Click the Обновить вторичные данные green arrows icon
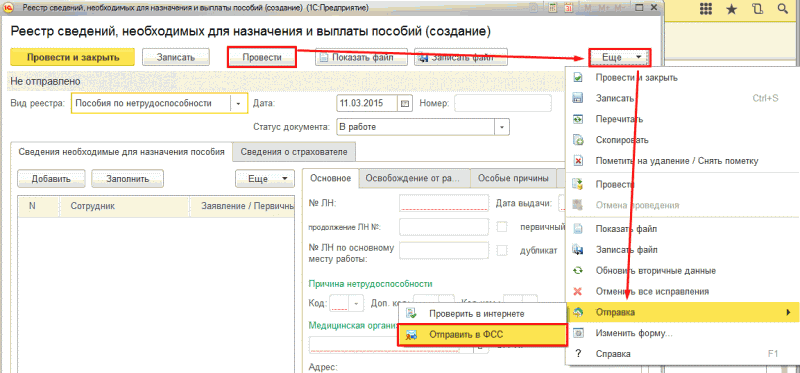This screenshot has width=800, height=373. 578,270
